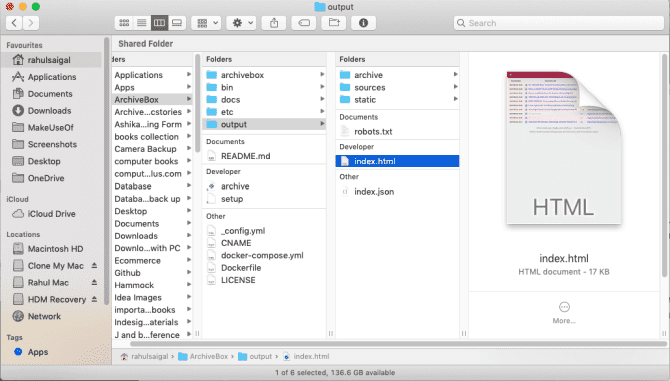The image size is (670, 381).
Task: Switch to icon view
Action: point(124,23)
